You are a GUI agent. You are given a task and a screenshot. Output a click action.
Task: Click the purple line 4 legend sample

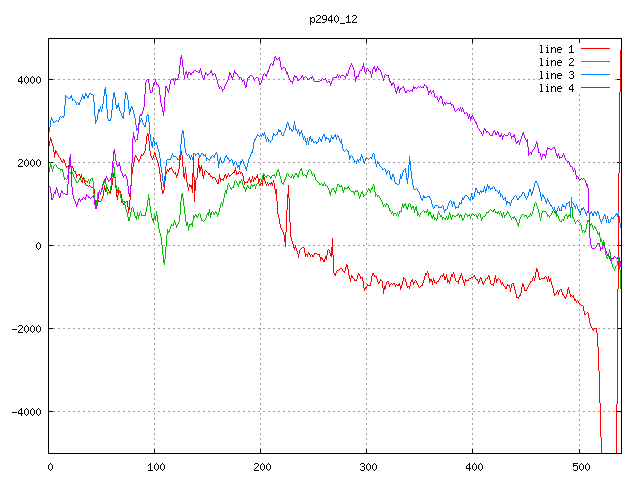point(595,88)
